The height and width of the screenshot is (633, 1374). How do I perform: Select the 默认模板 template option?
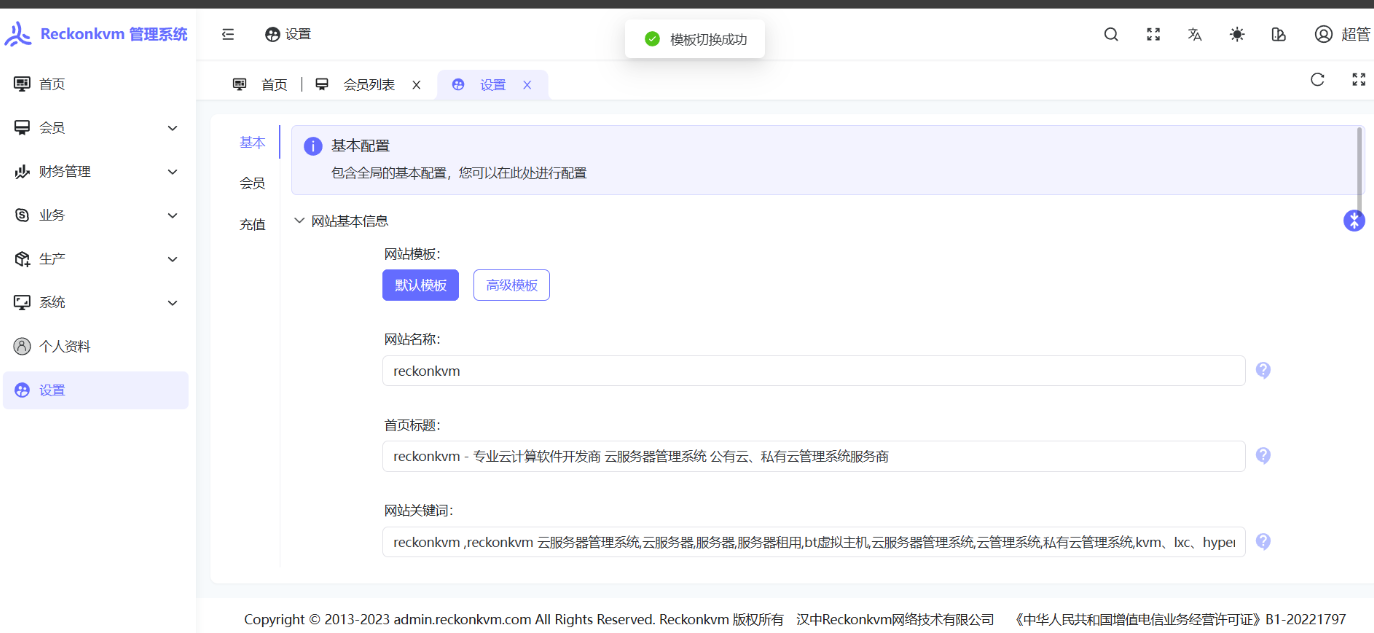(420, 285)
